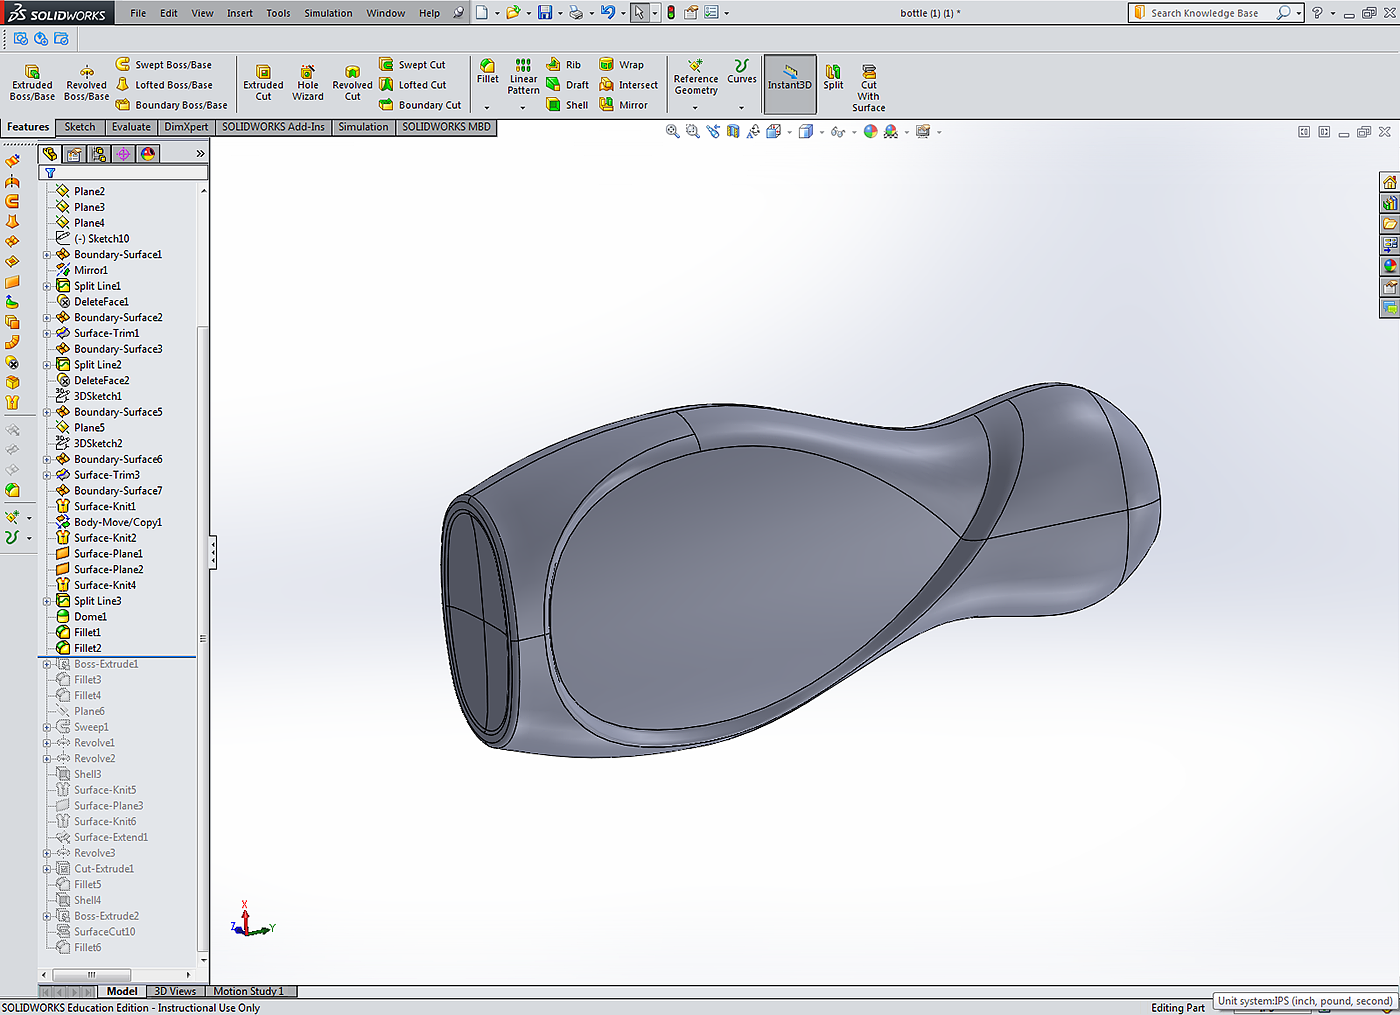Toggle the Instant3D mode button
This screenshot has width=1400, height=1015.
click(x=790, y=78)
